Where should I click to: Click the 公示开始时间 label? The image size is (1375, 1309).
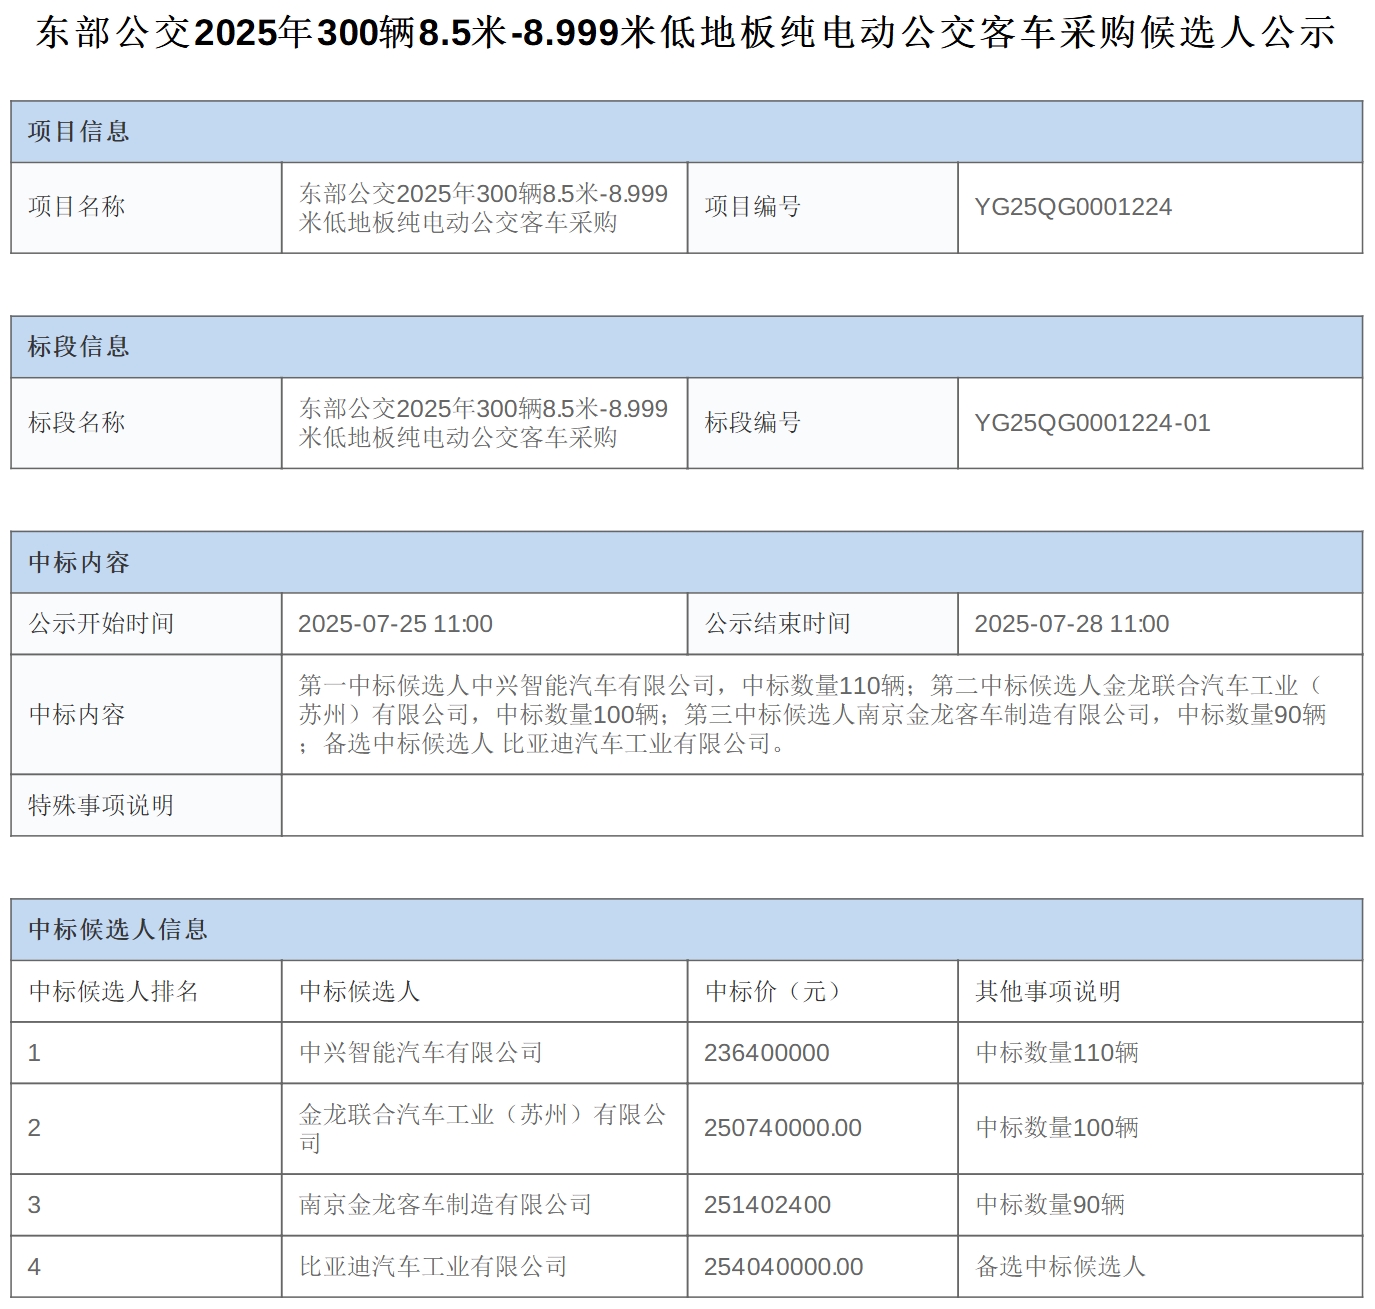coord(101,624)
